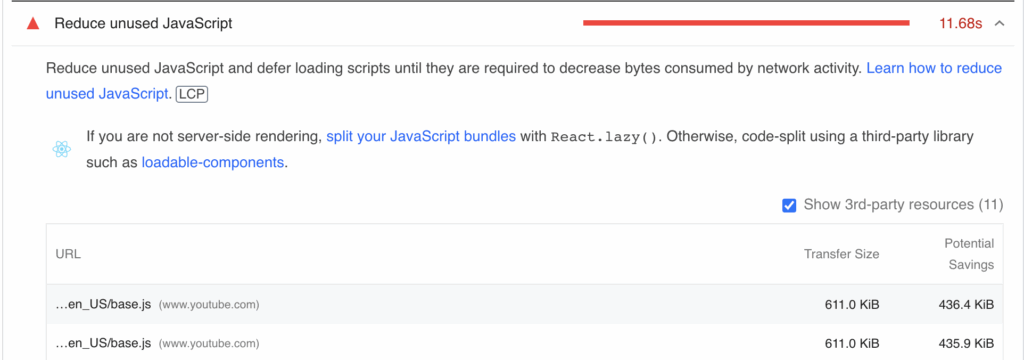Click the Reduce unused JavaScript audit title

(x=143, y=24)
